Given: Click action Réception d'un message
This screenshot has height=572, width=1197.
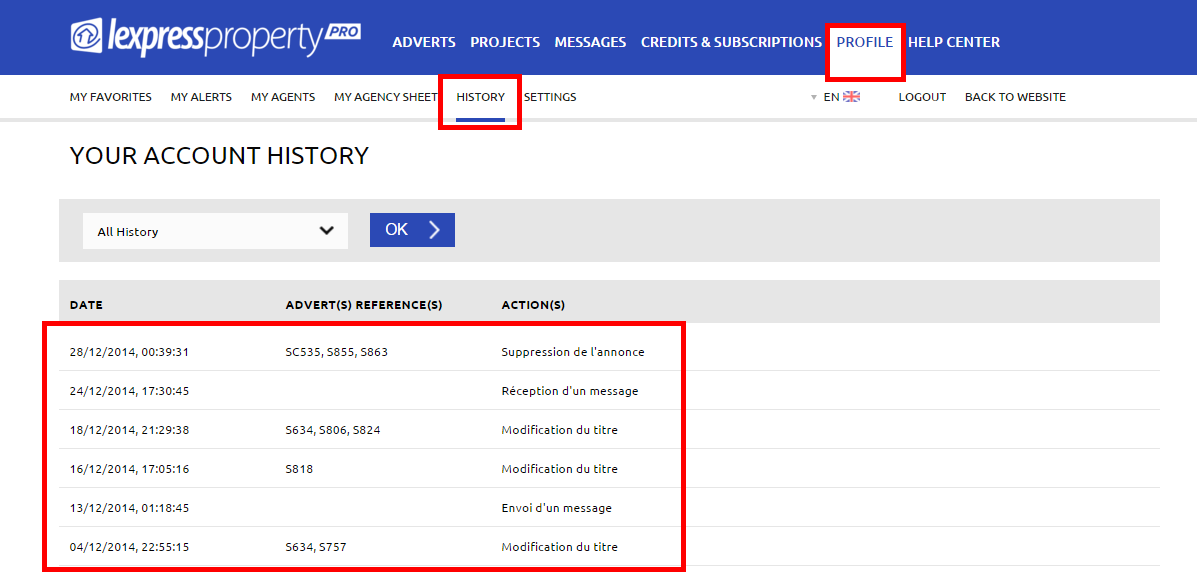Looking at the screenshot, I should point(569,391).
